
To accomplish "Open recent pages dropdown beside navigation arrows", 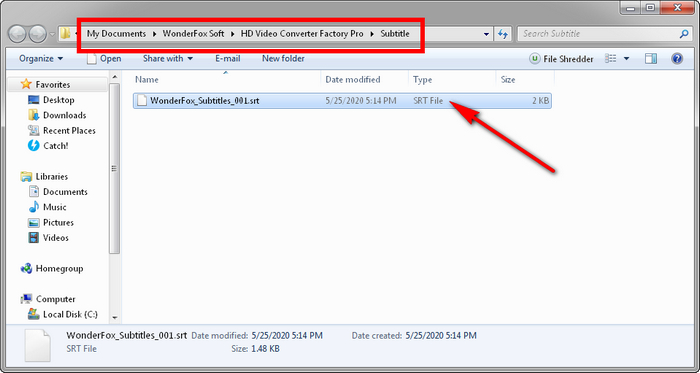I will pos(52,34).
